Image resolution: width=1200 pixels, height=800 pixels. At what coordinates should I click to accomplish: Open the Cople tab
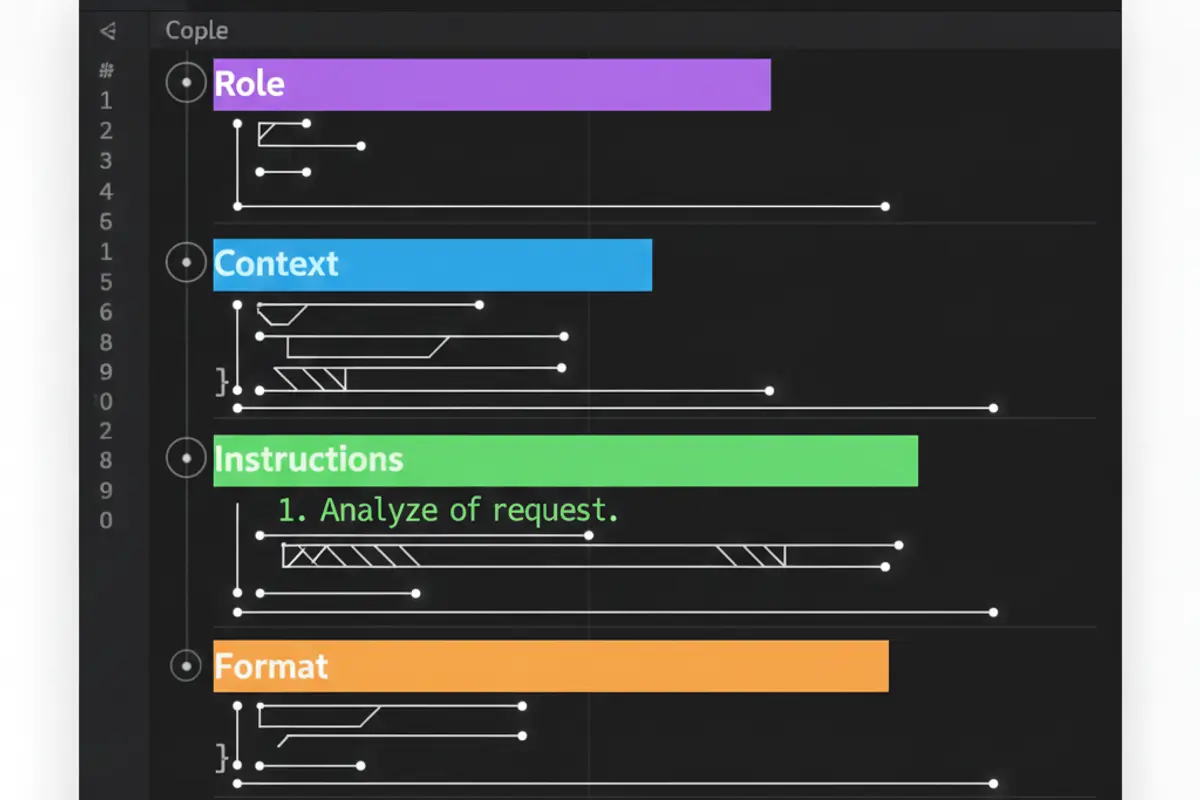click(x=197, y=31)
